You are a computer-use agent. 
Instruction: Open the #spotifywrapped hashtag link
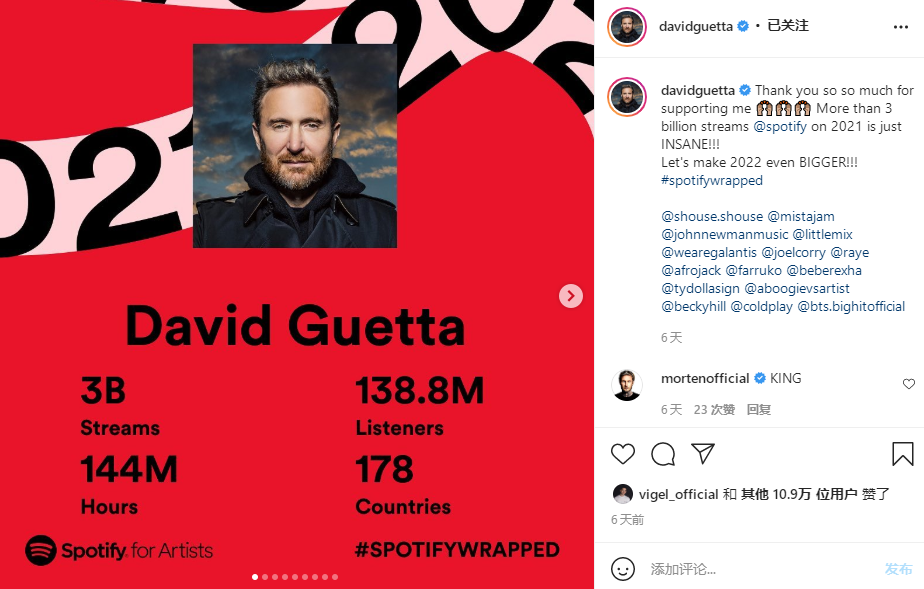coord(712,180)
